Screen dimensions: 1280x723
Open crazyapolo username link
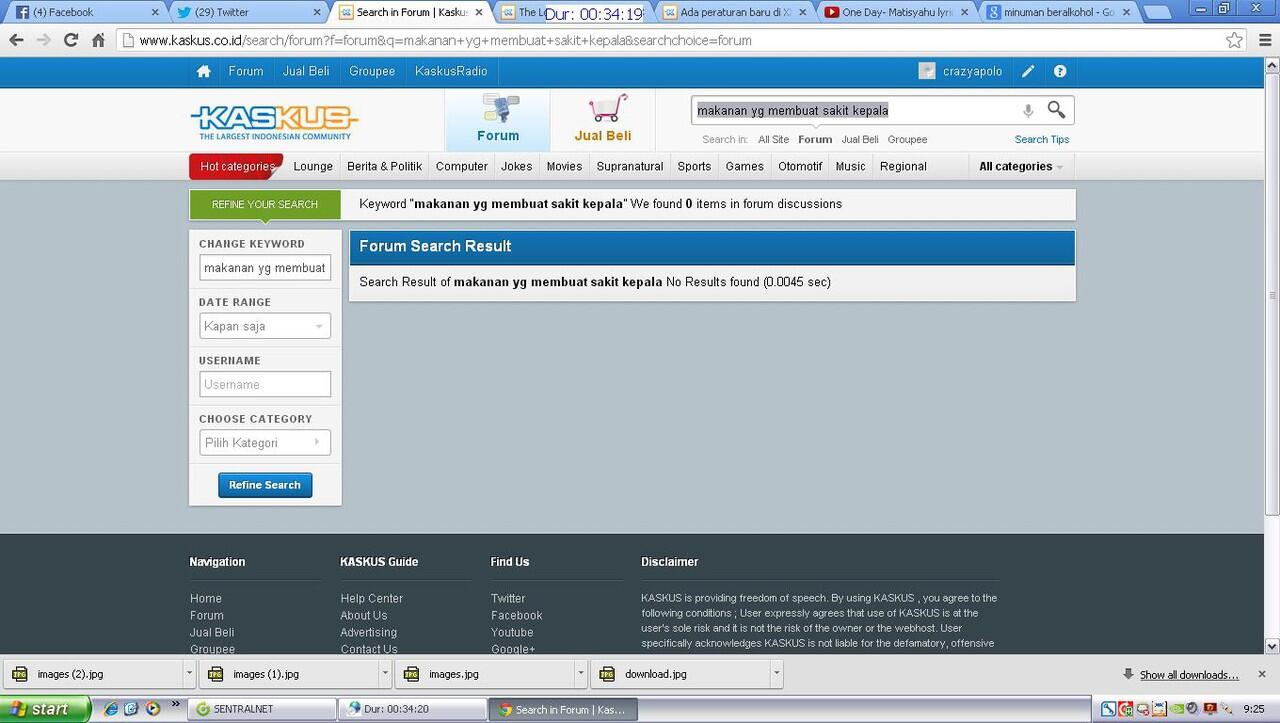pyautogui.click(x=972, y=71)
